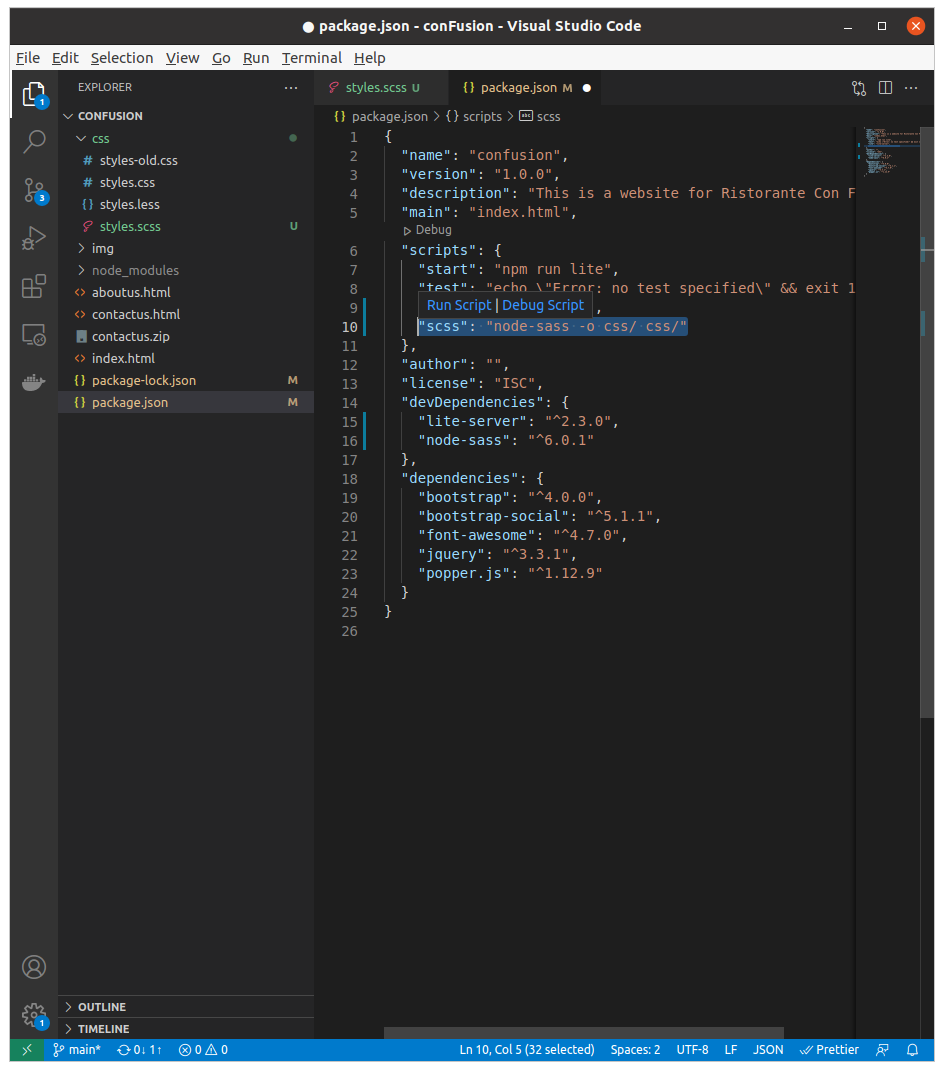The image size is (944, 1071).
Task: Open the View menu
Action: (x=182, y=58)
